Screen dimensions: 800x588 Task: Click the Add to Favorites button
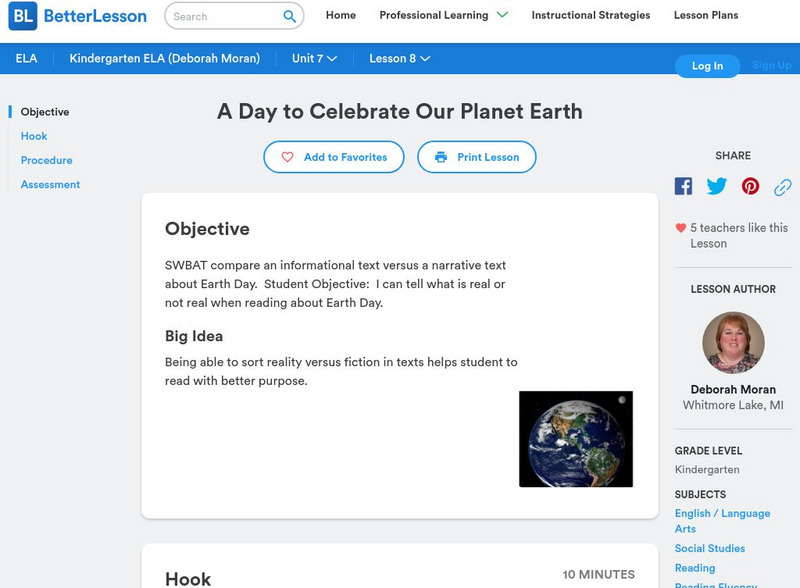[x=334, y=157]
